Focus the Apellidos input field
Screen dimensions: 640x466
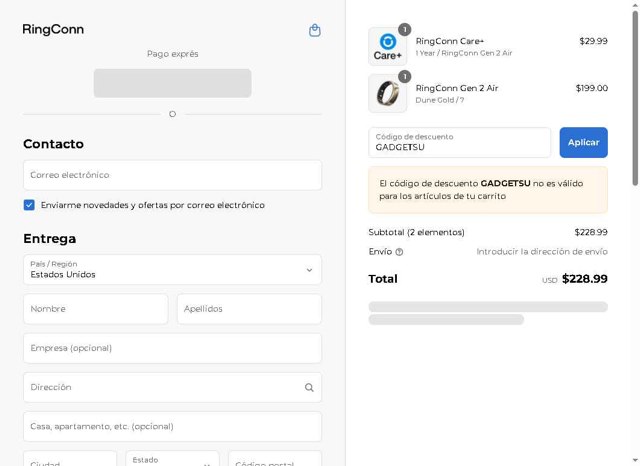click(x=249, y=309)
